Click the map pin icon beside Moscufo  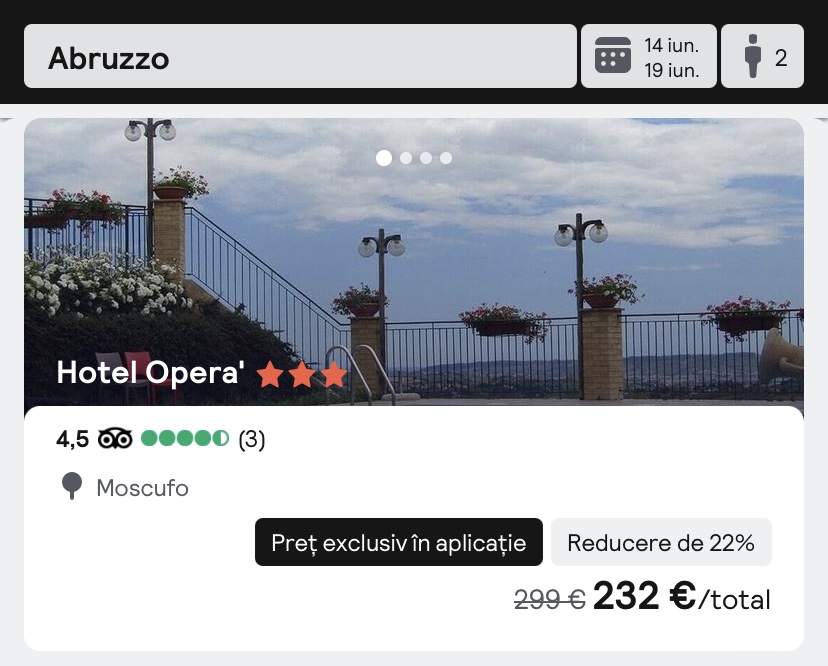(72, 486)
